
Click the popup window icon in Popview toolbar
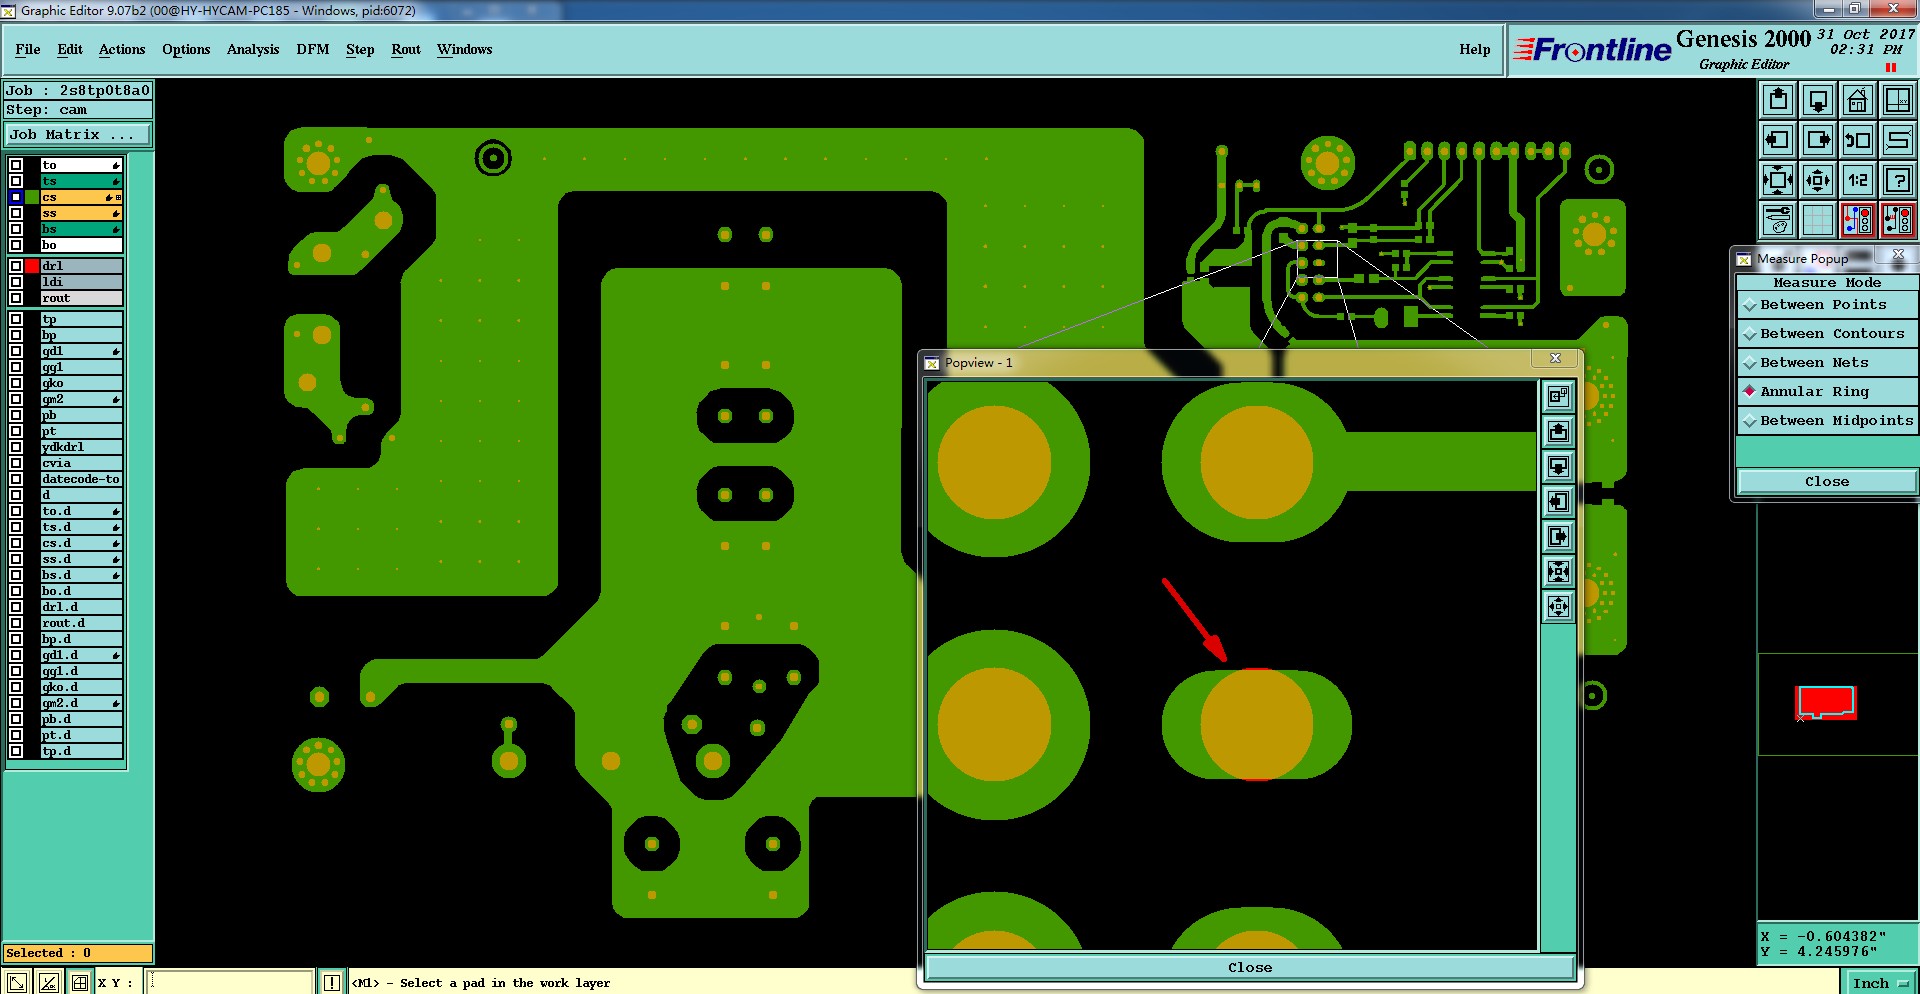tap(1558, 396)
